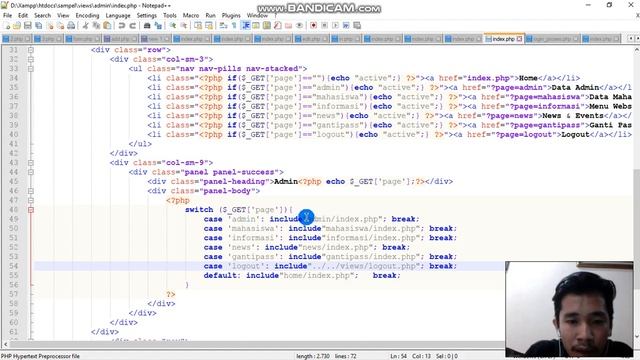Open the Macro menu
The height and width of the screenshot is (360, 640).
[x=191, y=16]
